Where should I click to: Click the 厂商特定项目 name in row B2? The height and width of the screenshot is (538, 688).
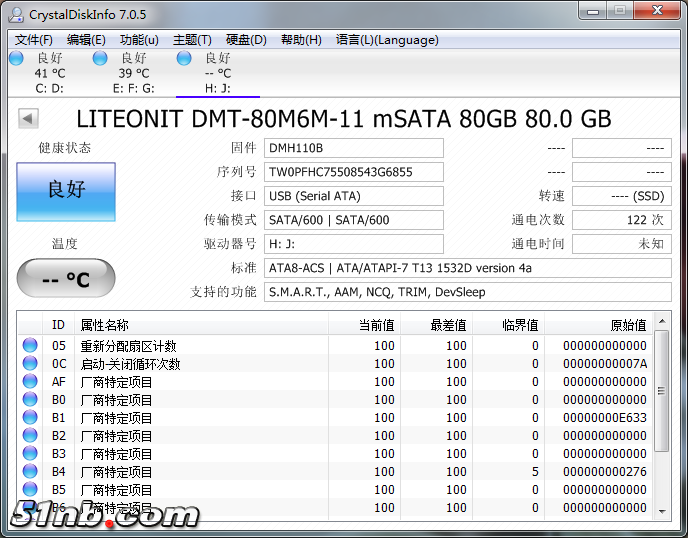[116, 436]
